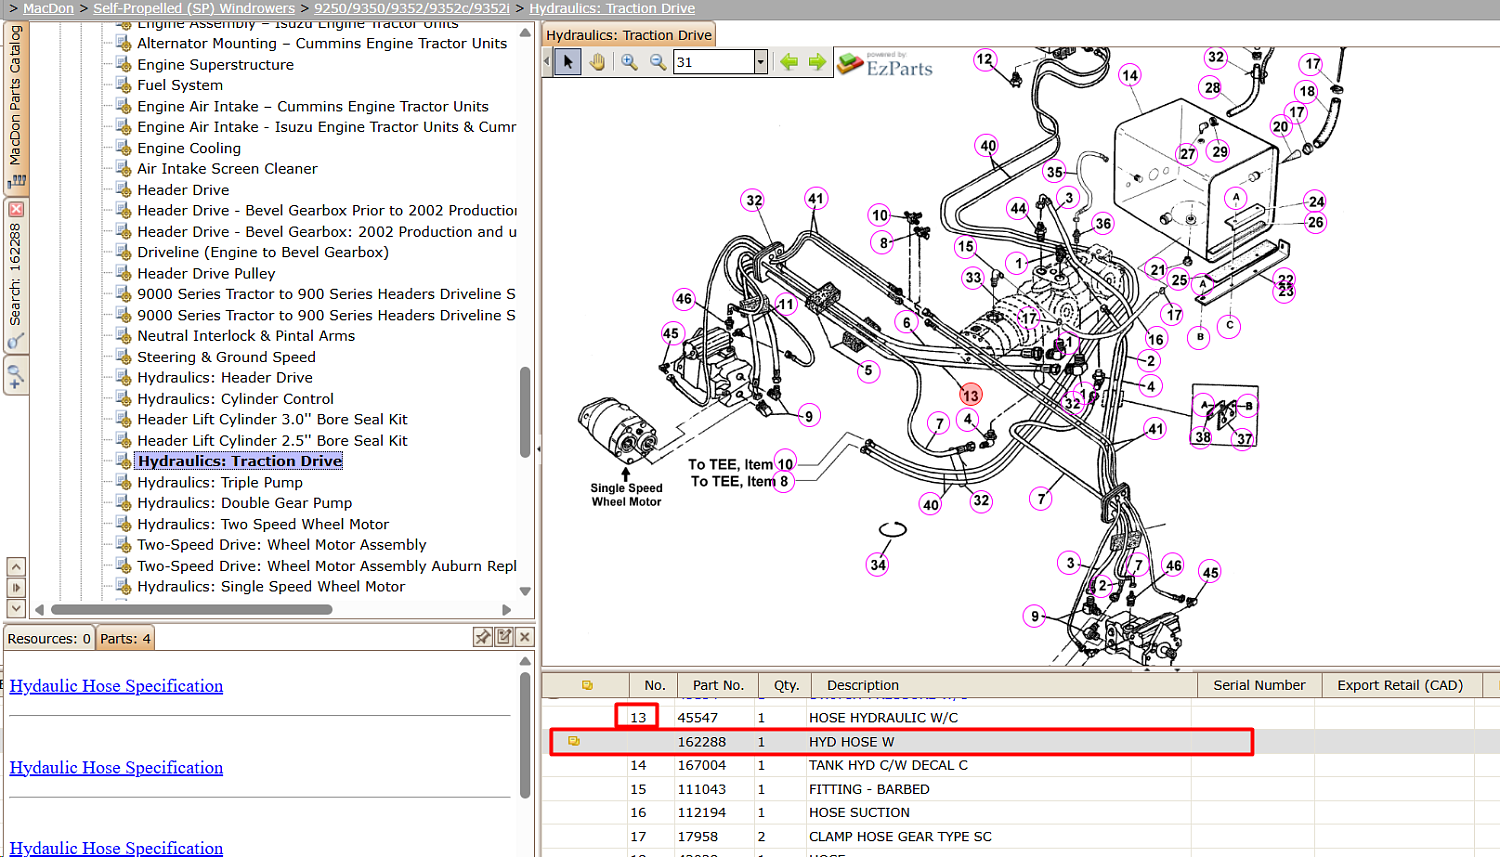This screenshot has height=857, width=1500.
Task: Go to next page with green right arrow
Action: coord(817,62)
